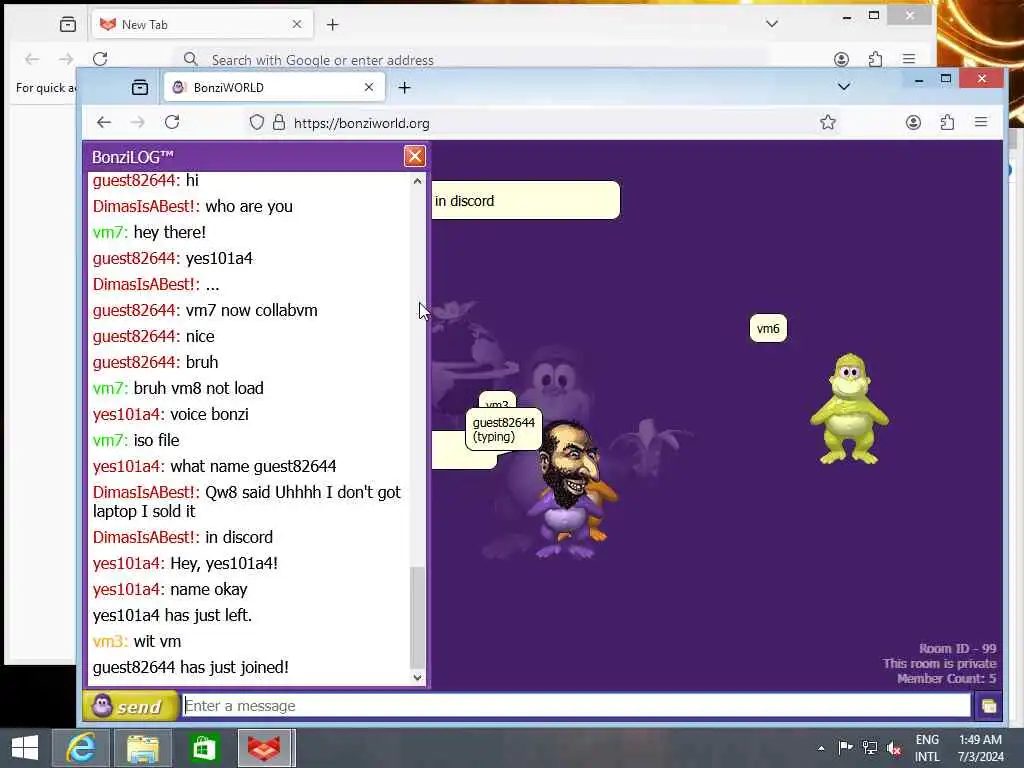Viewport: 1024px width, 768px height.
Task: Close the BonziLOG panel with the red X
Action: pyautogui.click(x=415, y=156)
